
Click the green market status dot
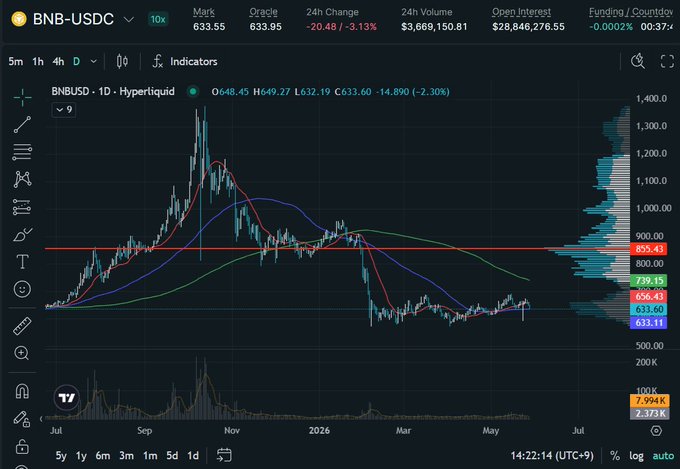(x=193, y=92)
